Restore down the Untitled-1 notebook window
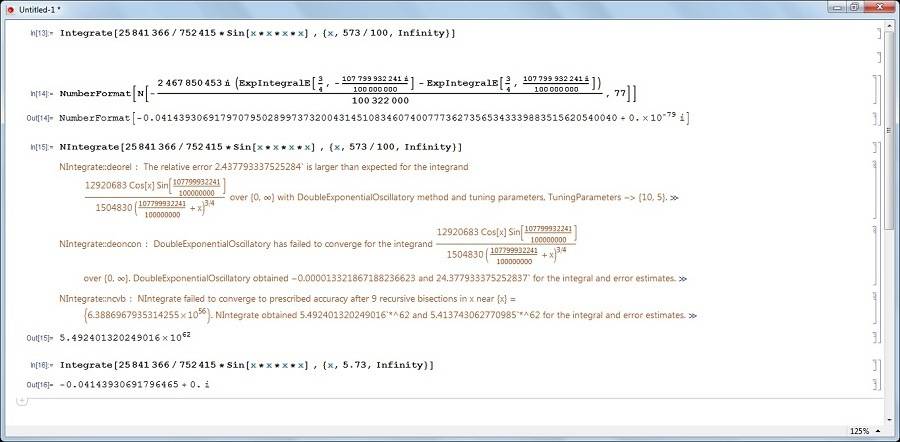Screen dimensions: 900x442 [x=855, y=7]
